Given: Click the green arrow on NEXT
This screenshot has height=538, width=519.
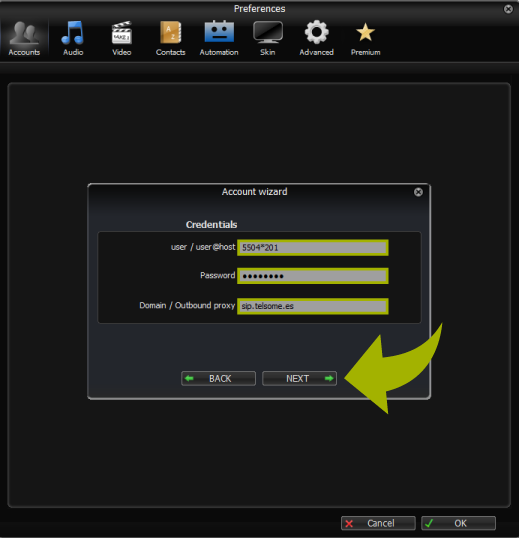Looking at the screenshot, I should point(329,378).
